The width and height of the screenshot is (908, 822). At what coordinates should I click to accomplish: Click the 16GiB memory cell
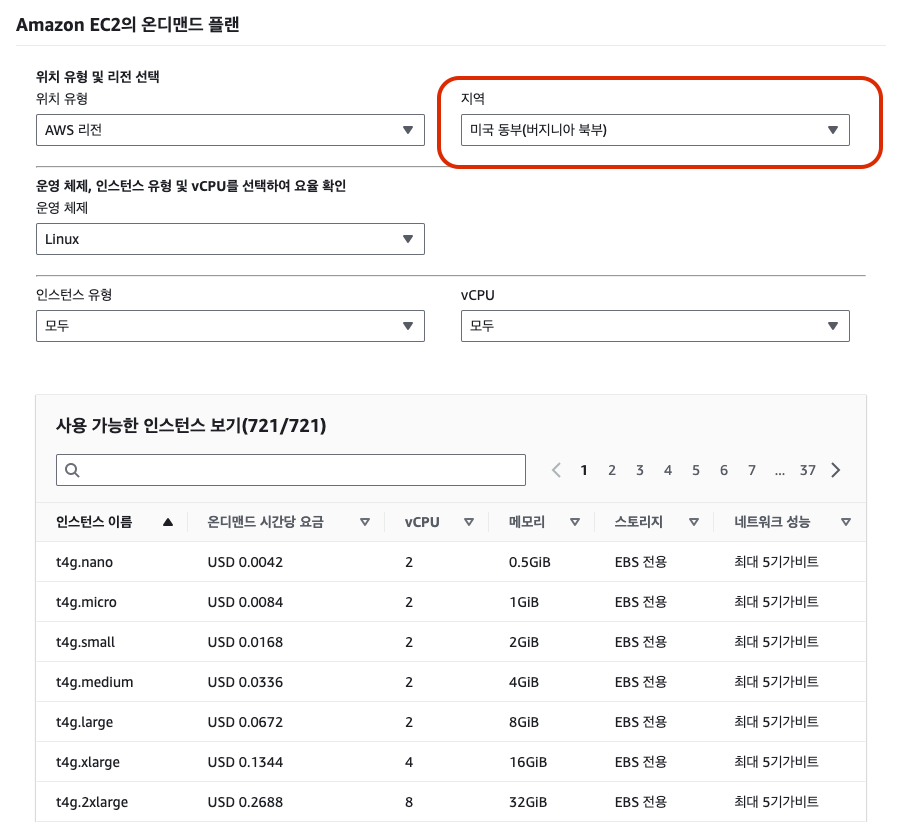click(x=528, y=762)
